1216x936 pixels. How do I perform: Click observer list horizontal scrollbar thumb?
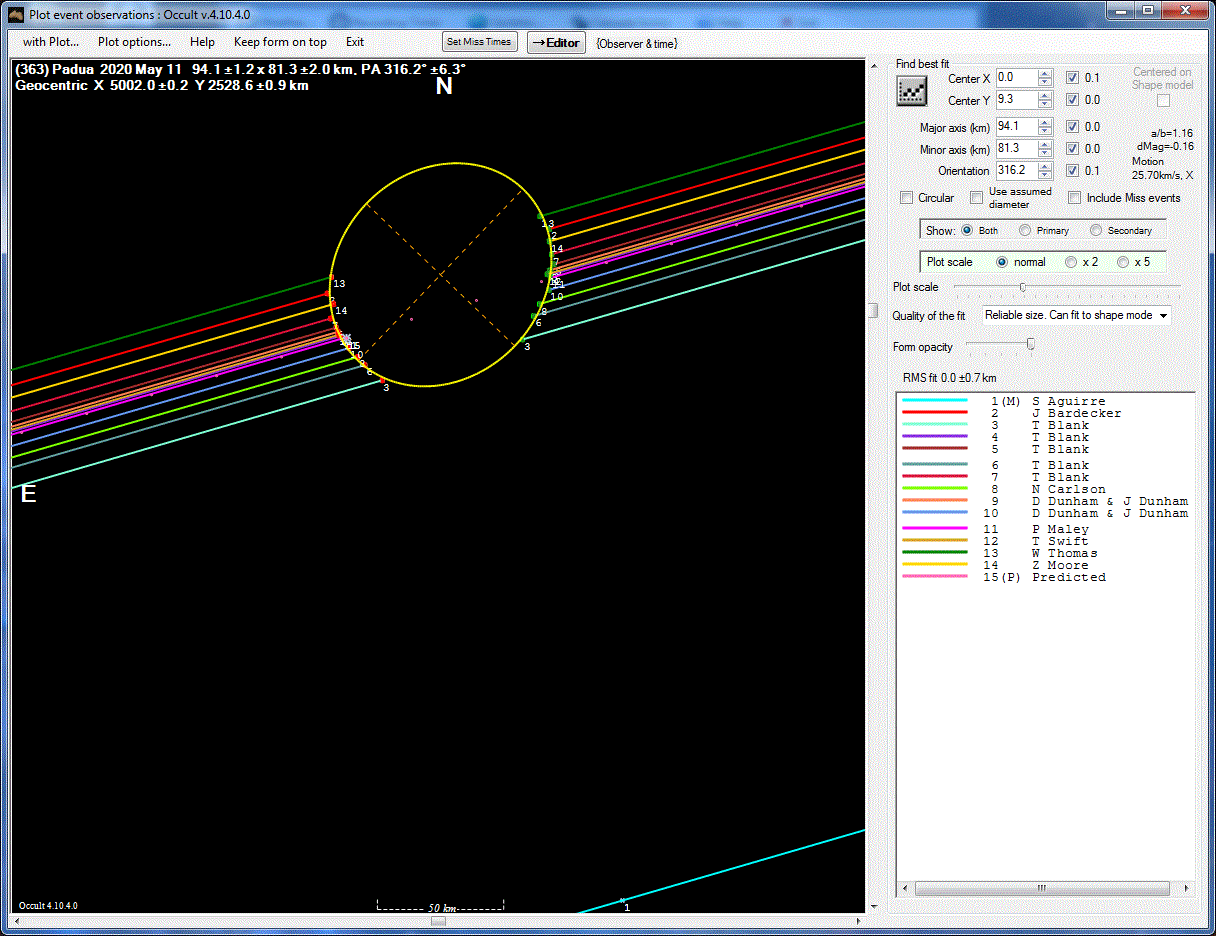1042,888
